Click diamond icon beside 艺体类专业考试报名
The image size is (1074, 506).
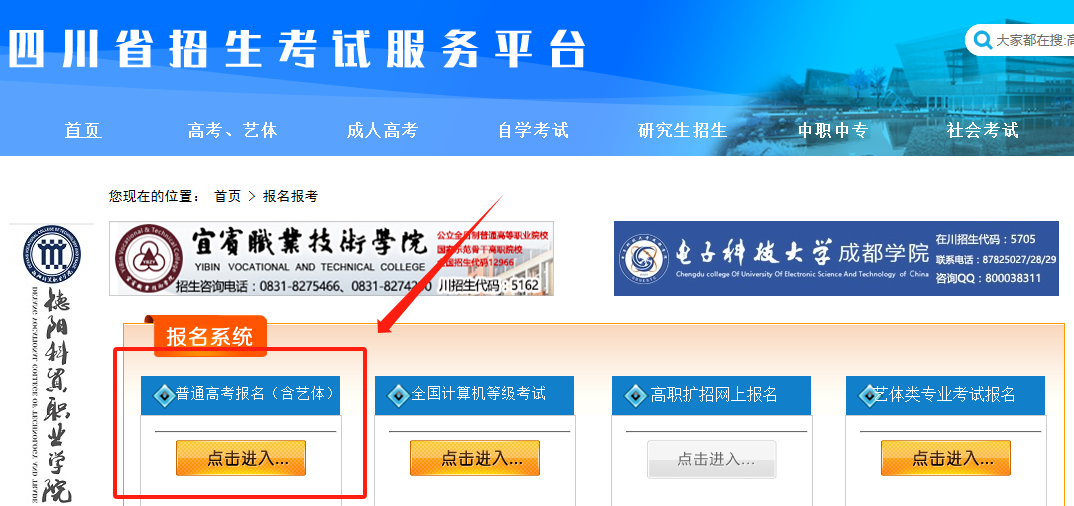pos(869,395)
